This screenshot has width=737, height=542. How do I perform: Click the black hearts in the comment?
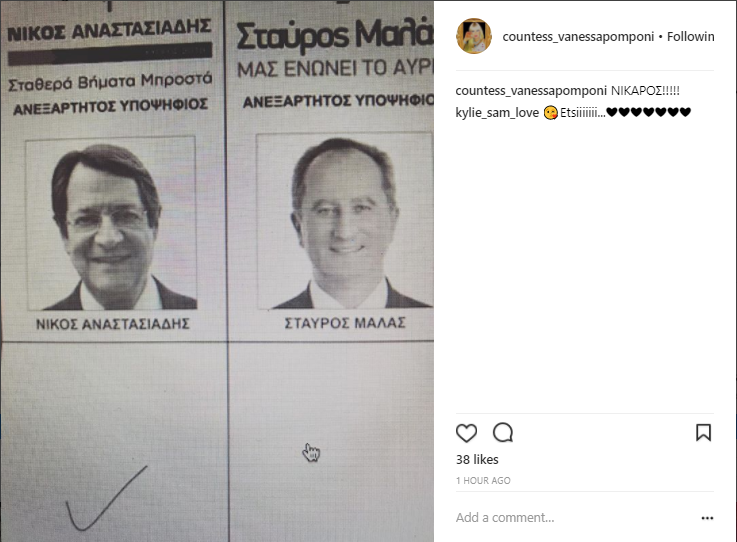(649, 112)
